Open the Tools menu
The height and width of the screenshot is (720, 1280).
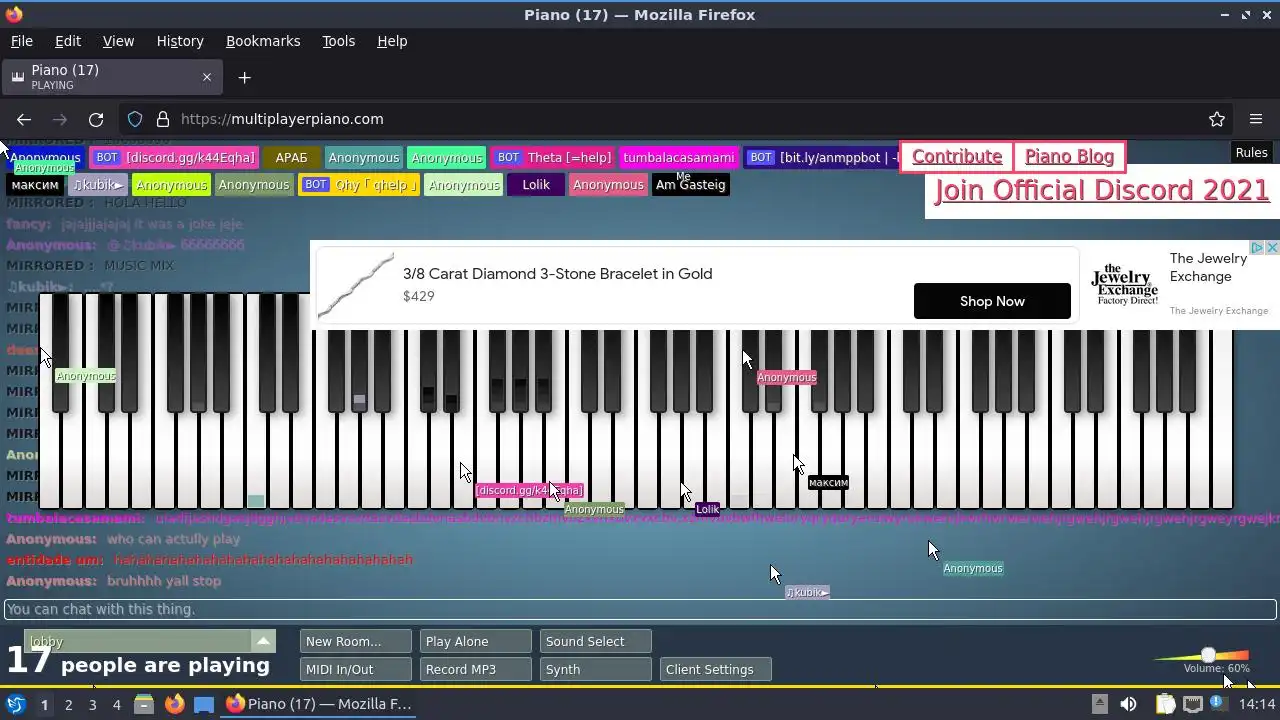(338, 41)
